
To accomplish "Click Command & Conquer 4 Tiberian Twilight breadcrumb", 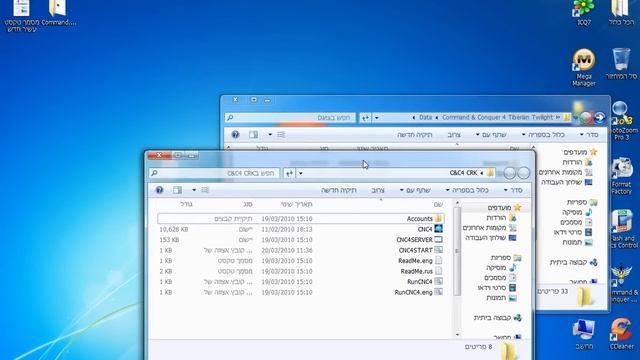I will point(497,117).
